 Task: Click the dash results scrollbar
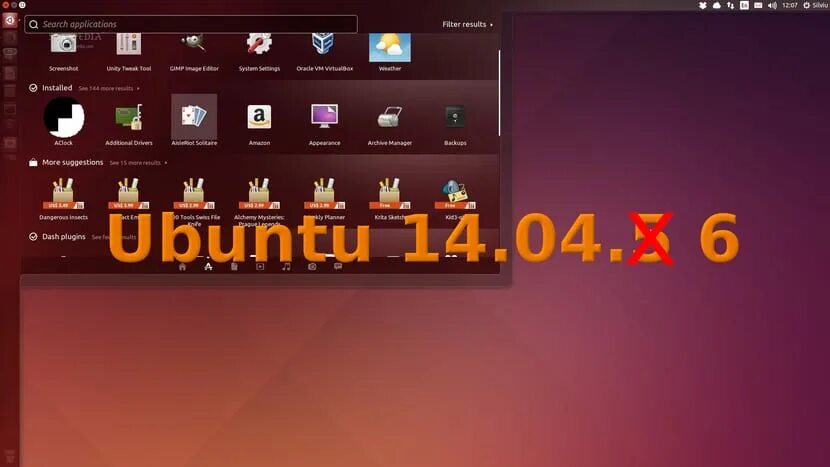click(499, 93)
